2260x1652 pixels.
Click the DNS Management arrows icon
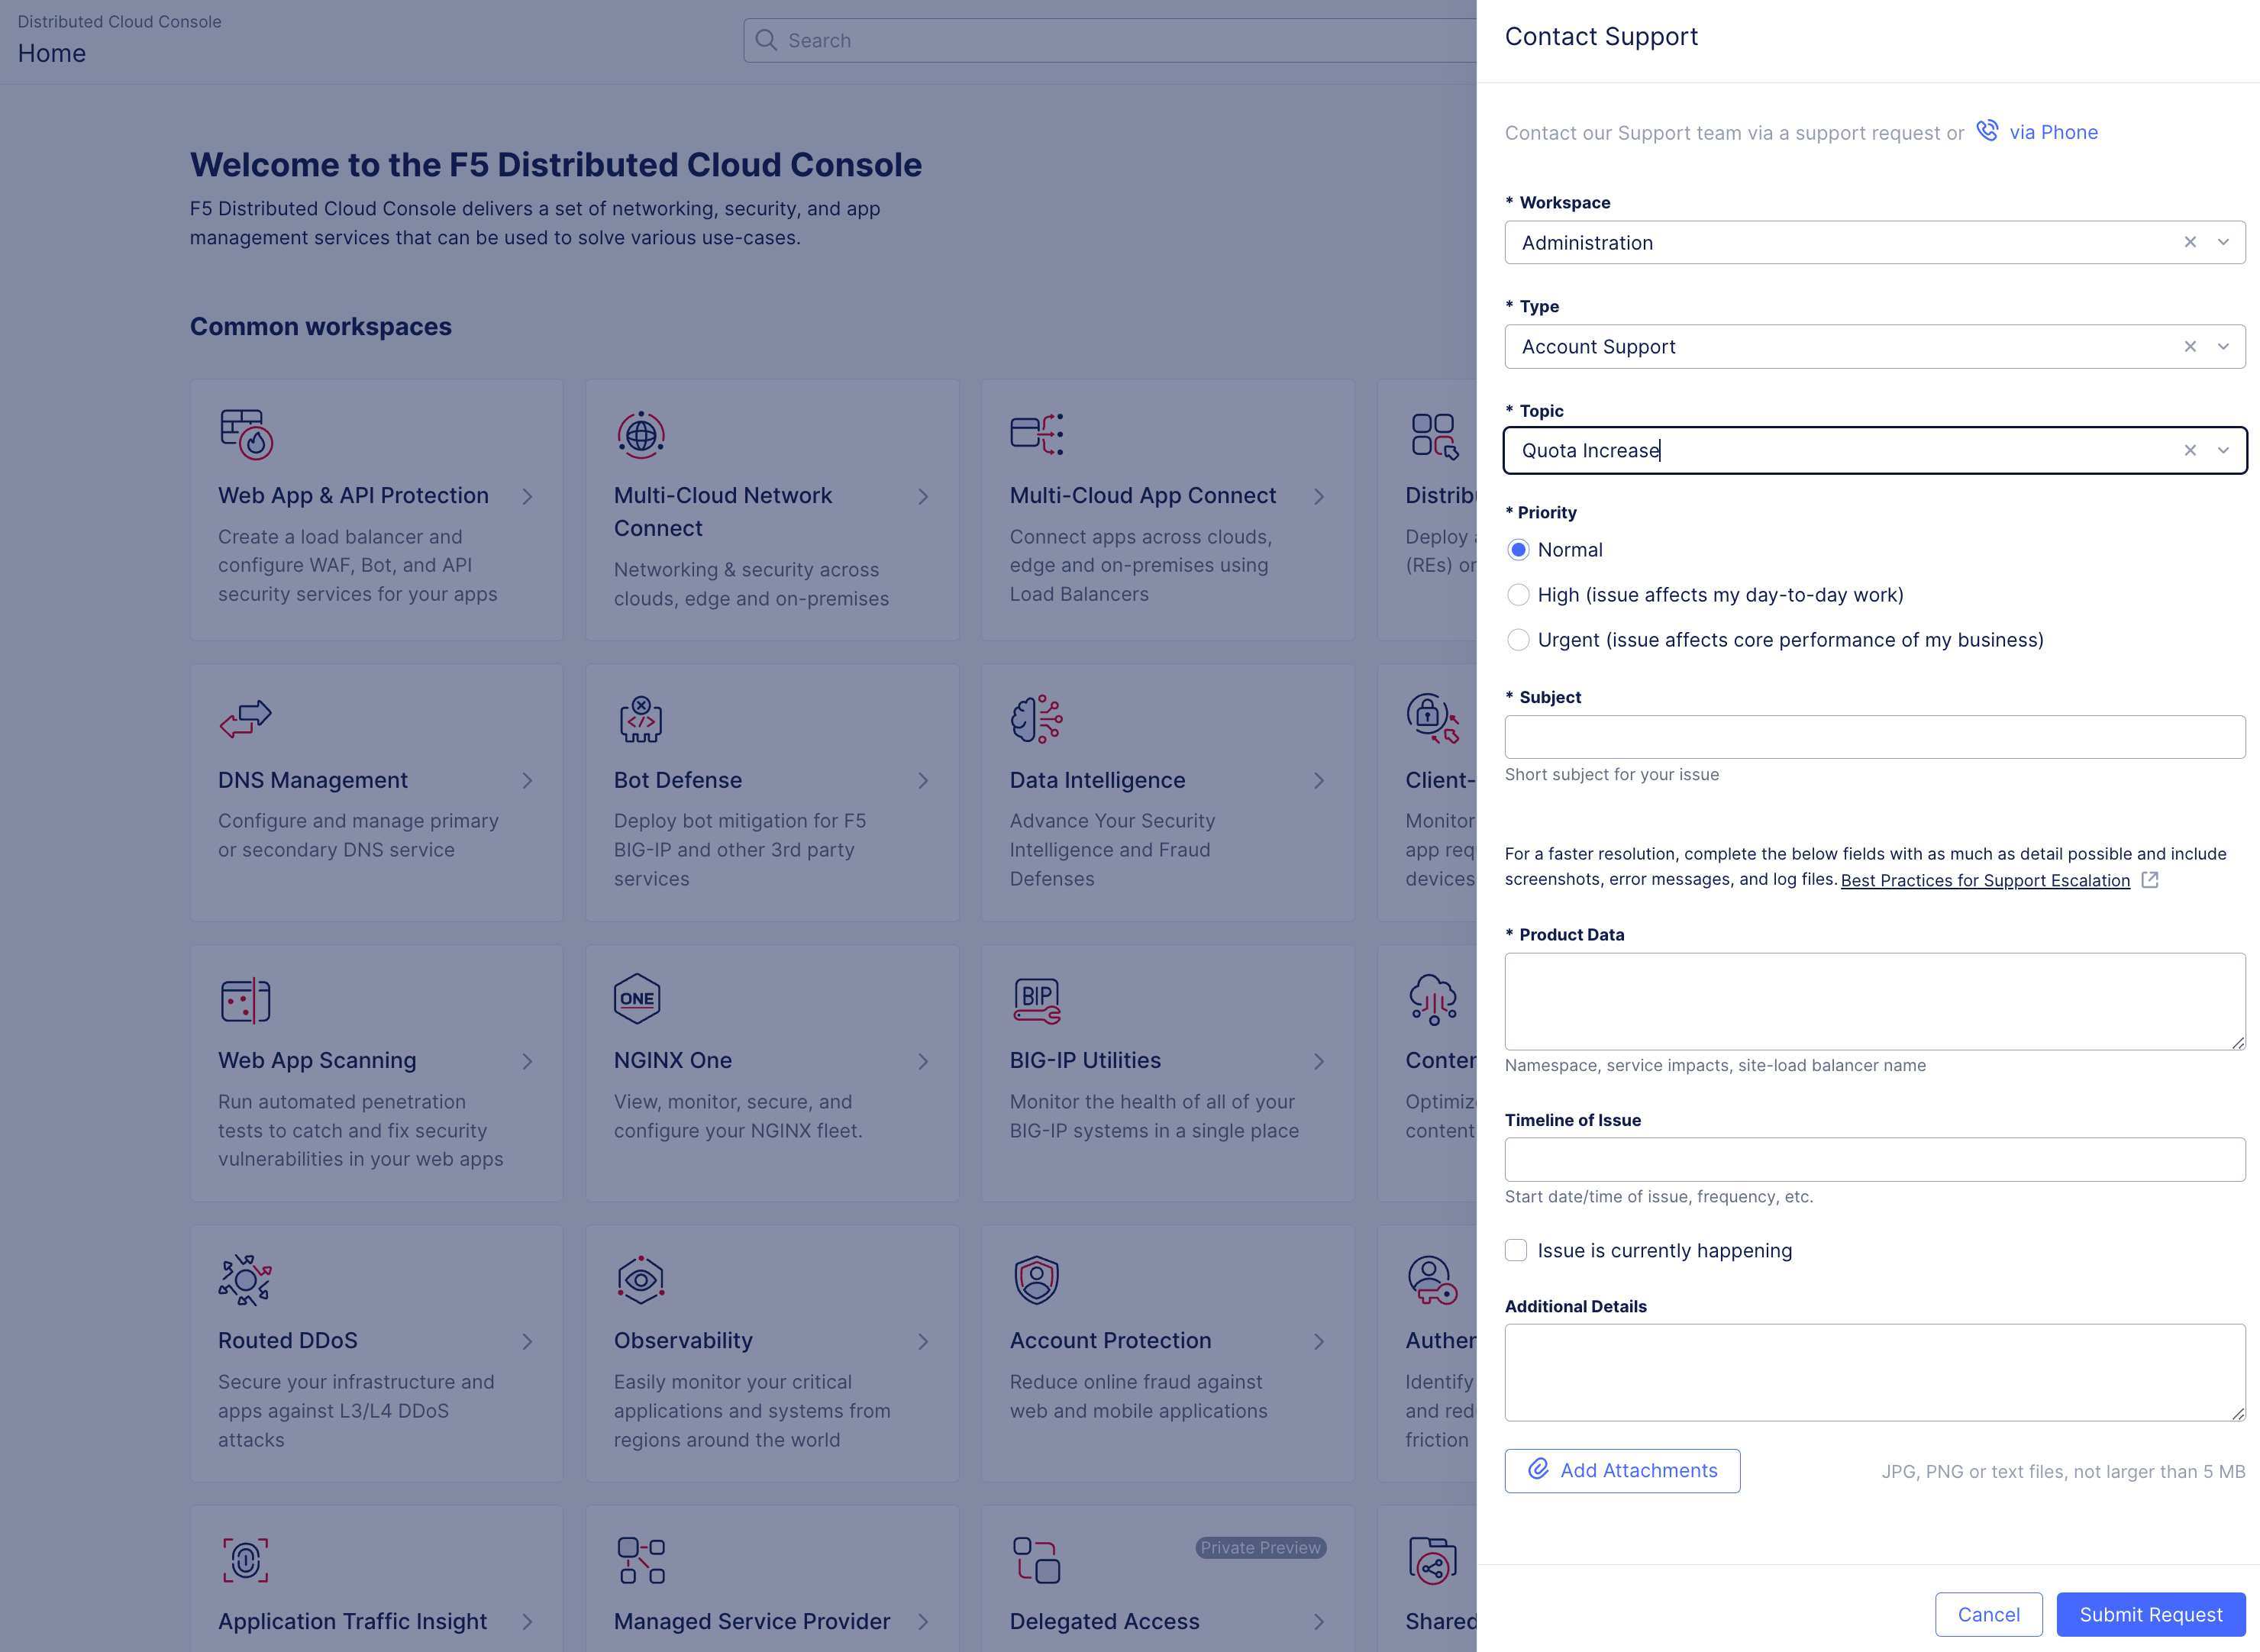click(x=245, y=717)
